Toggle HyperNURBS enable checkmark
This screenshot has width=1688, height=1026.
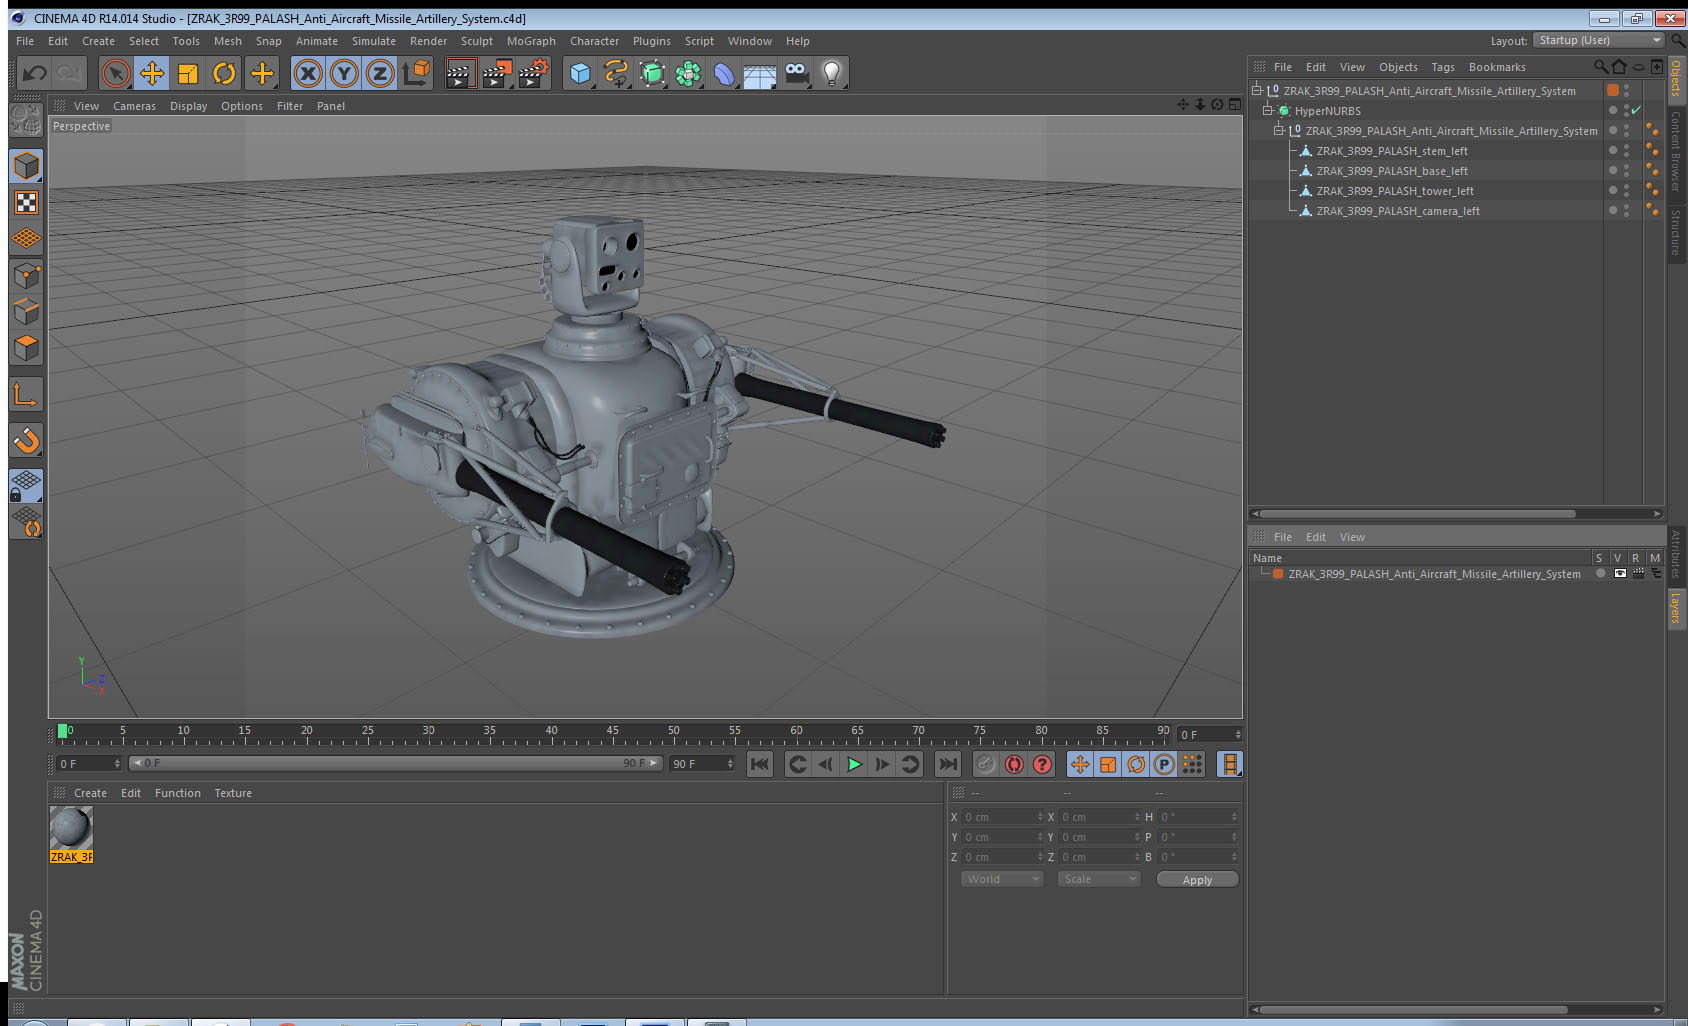point(1636,110)
